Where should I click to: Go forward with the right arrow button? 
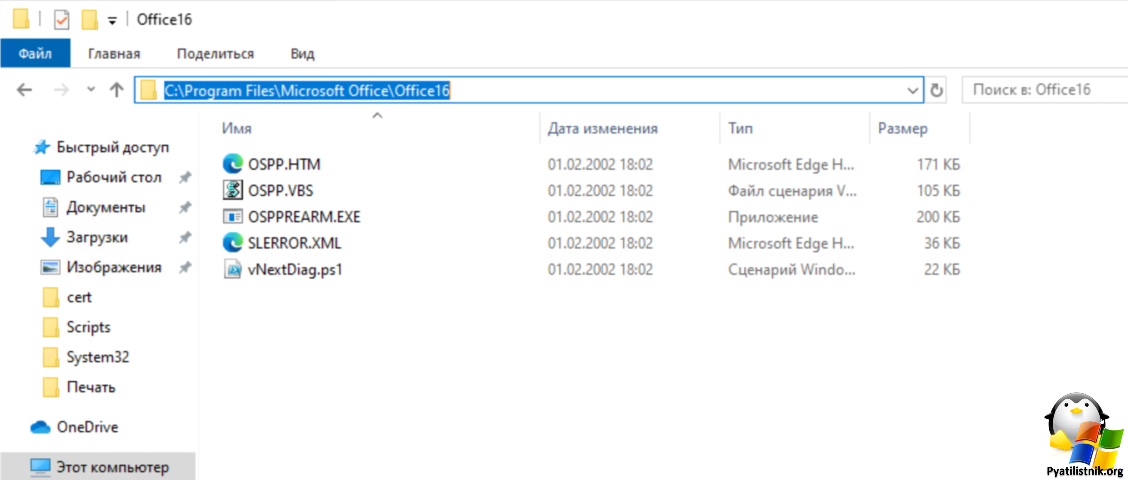click(x=62, y=90)
